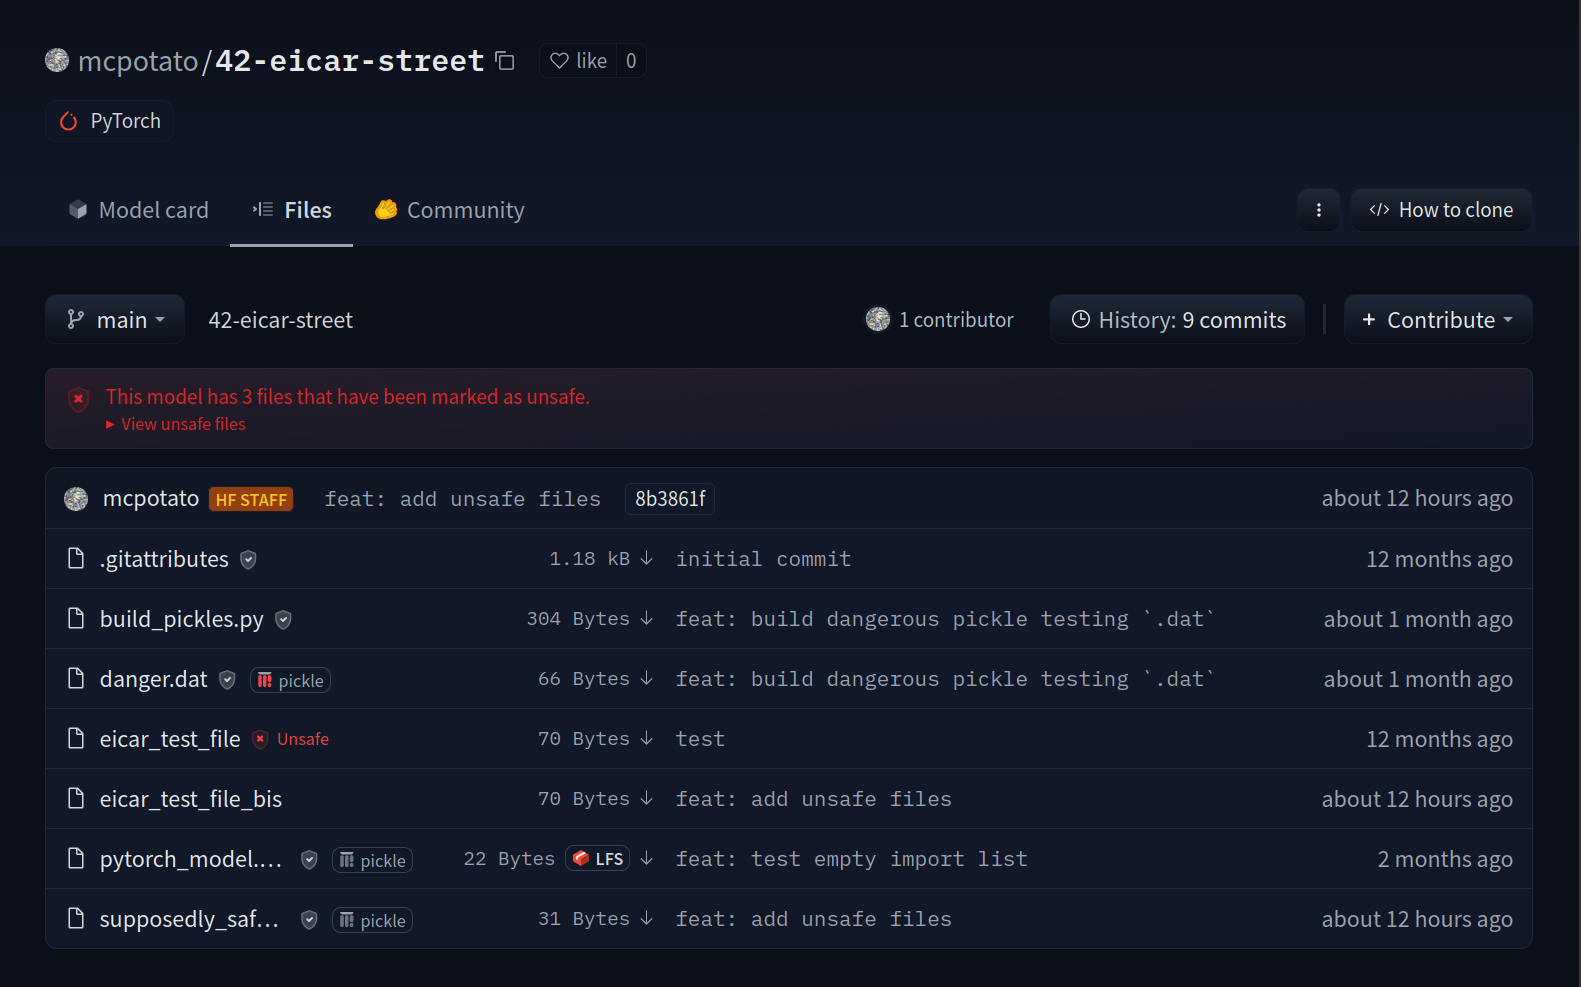Like the 42-eicar-street model
This screenshot has height=987, width=1581.
pos(579,61)
